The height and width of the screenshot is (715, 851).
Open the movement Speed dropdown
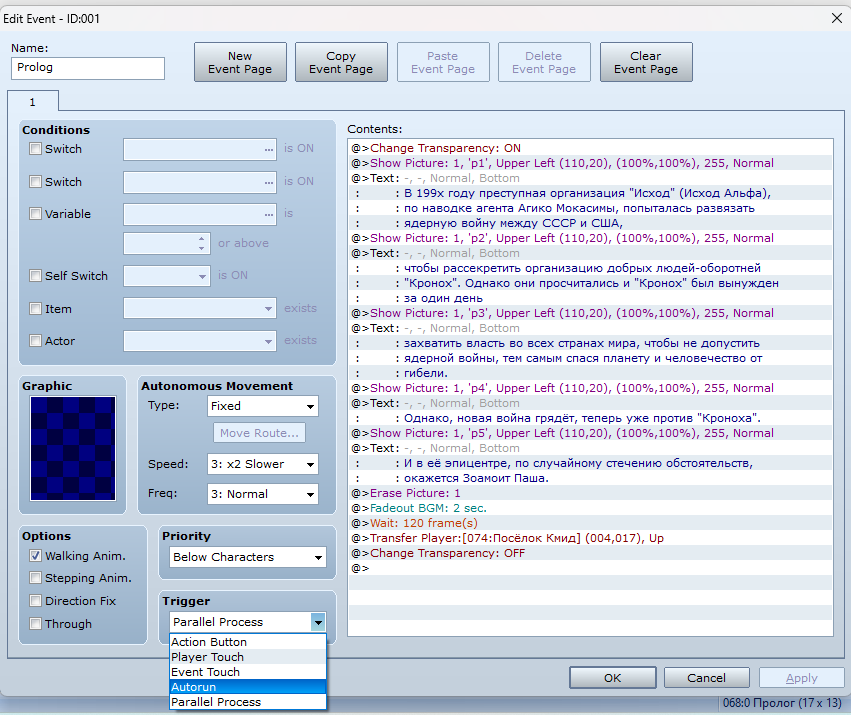coord(263,464)
